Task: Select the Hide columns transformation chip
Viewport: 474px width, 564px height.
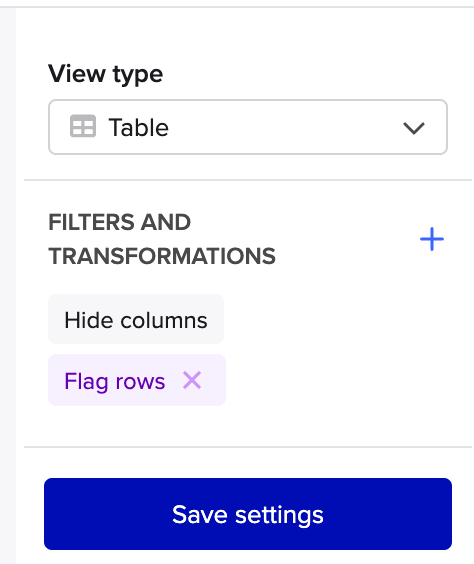Action: pos(136,319)
